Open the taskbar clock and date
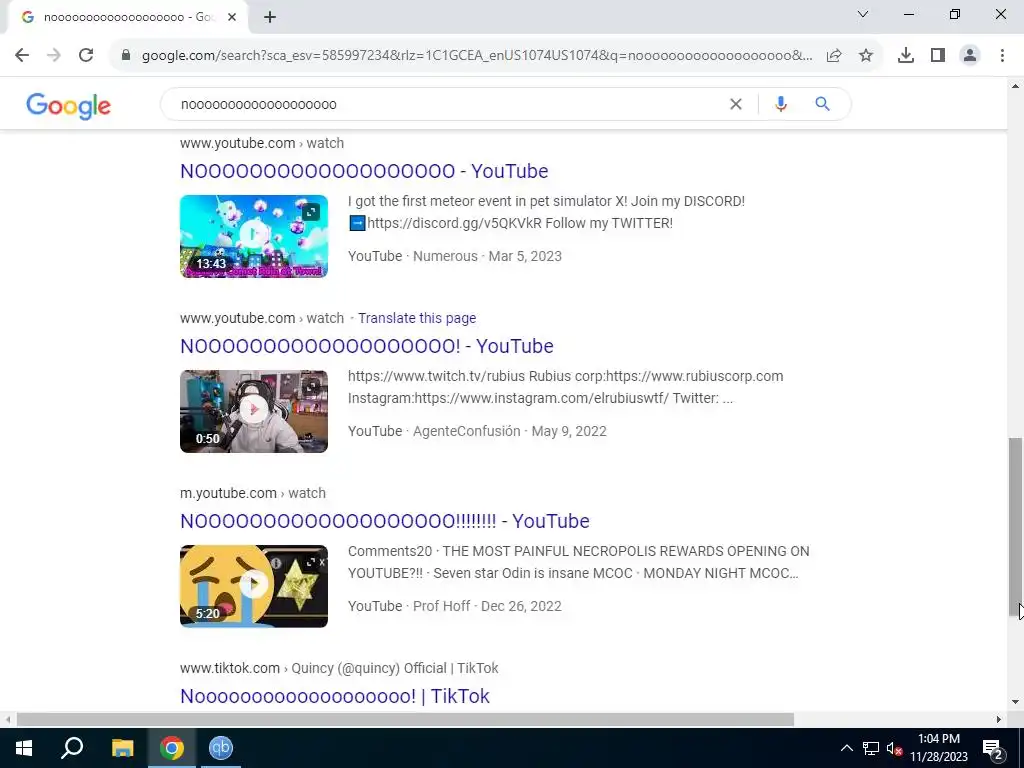 click(939, 748)
